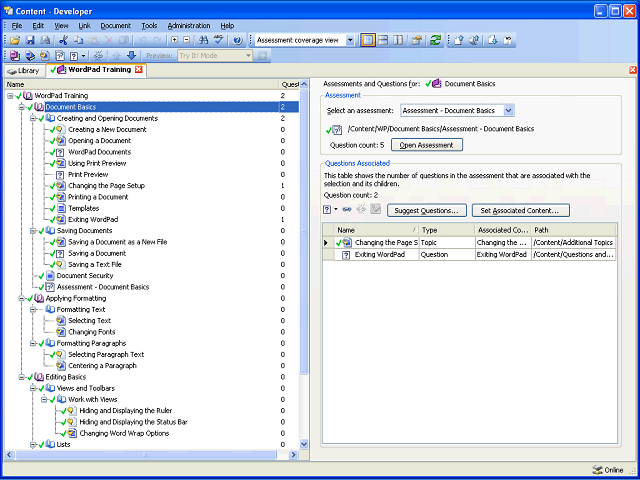Run the ABC spell check icon
Screen dimensions: 640x480
point(219,40)
